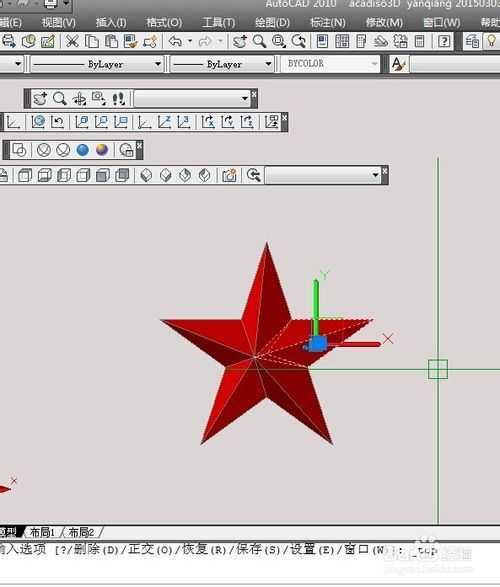This screenshot has height=587, width=500.
Task: Open the BYCOLOR plot style dropdown
Action: 331,64
